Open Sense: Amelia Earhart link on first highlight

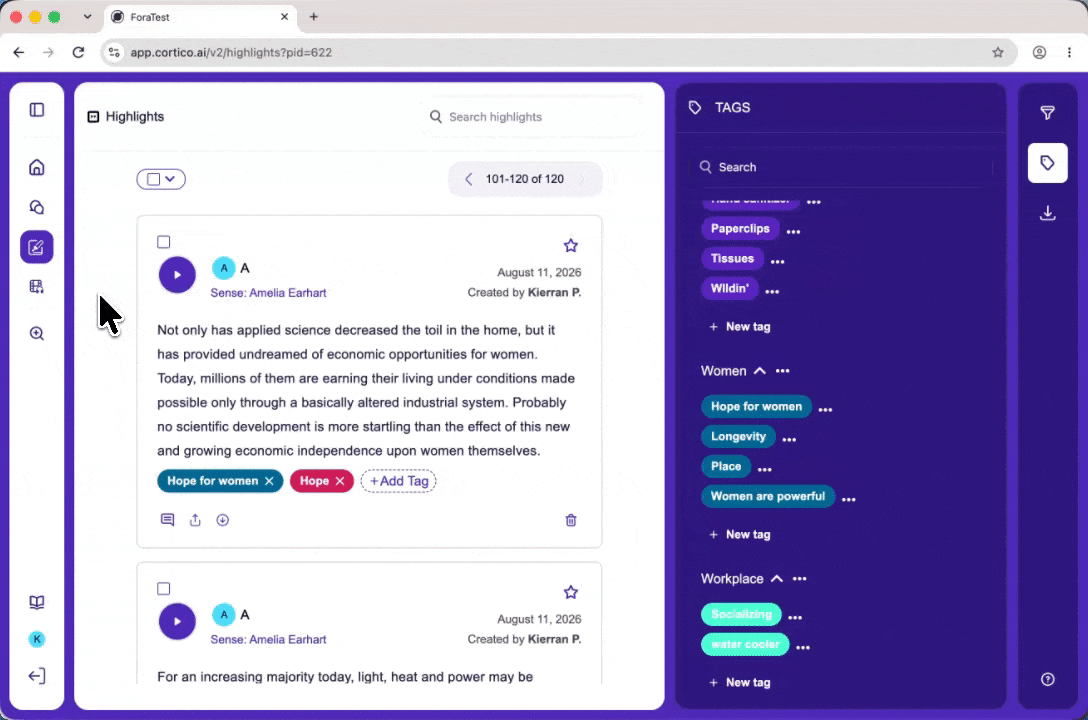tap(269, 293)
